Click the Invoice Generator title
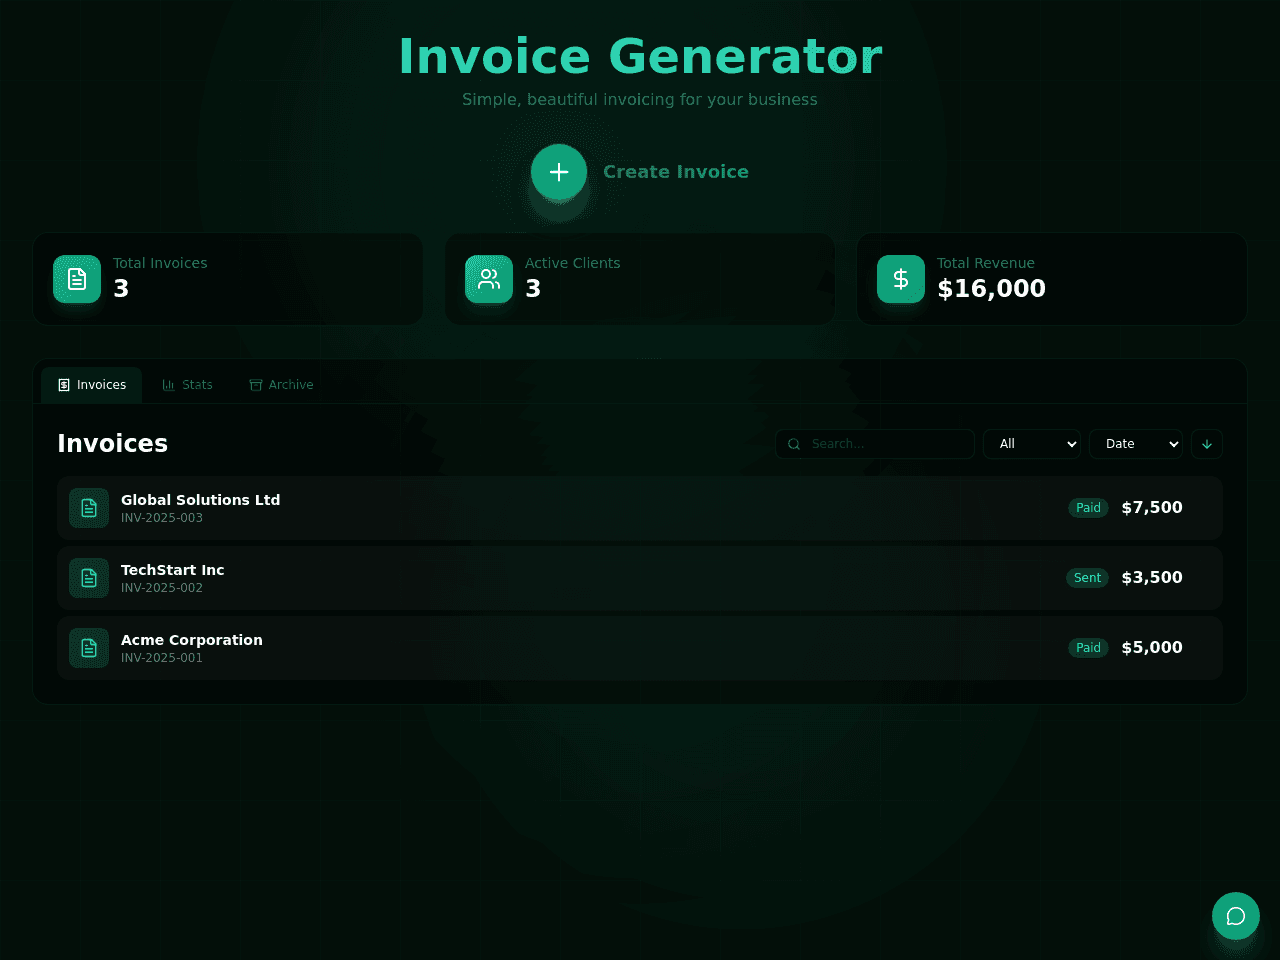This screenshot has width=1280, height=960. coord(640,56)
